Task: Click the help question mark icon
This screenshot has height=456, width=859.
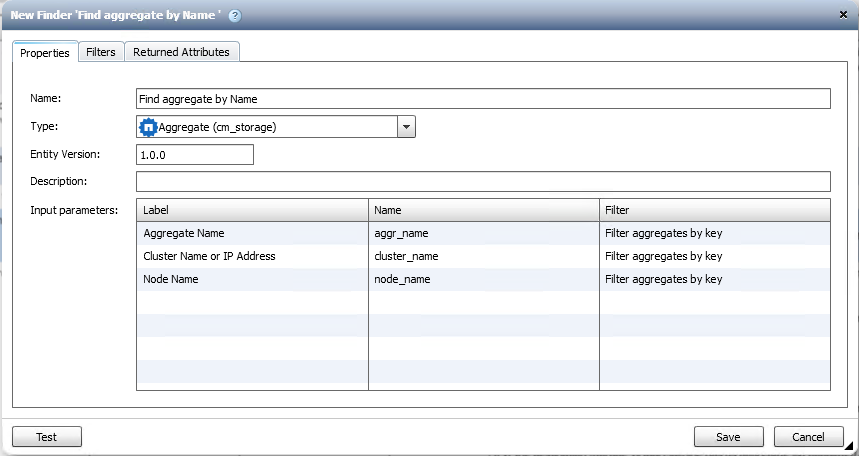Action: click(x=235, y=16)
